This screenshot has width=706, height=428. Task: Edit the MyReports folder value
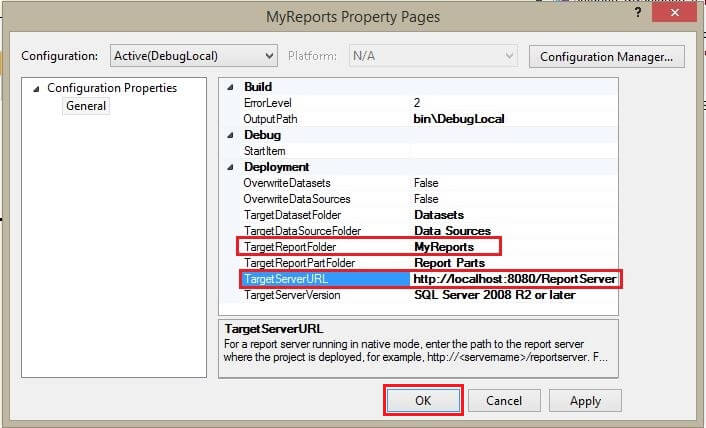coord(444,247)
